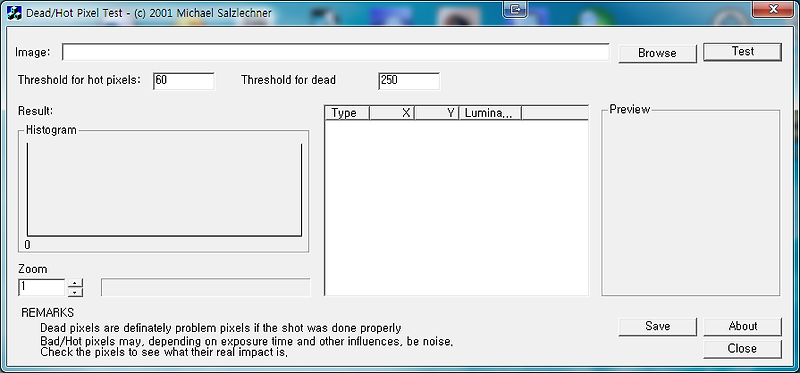This screenshot has height=373, width=800.
Task: Click the dead pixels threshold field
Action: click(409, 81)
